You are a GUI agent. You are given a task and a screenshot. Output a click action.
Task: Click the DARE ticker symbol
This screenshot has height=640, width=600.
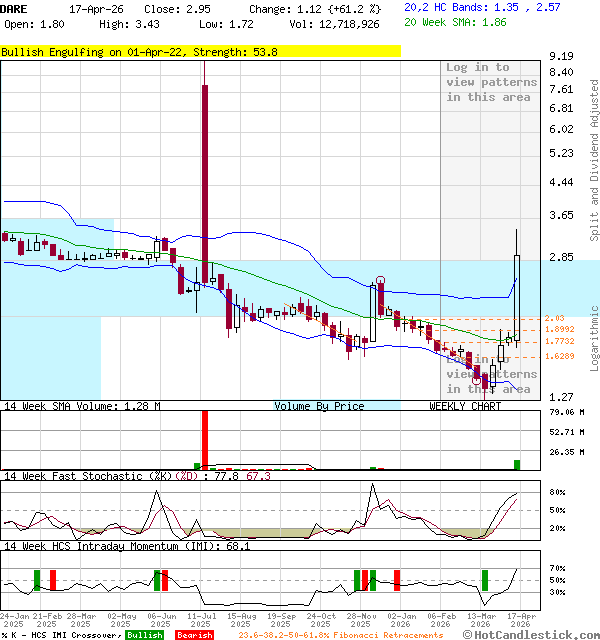coord(14,8)
